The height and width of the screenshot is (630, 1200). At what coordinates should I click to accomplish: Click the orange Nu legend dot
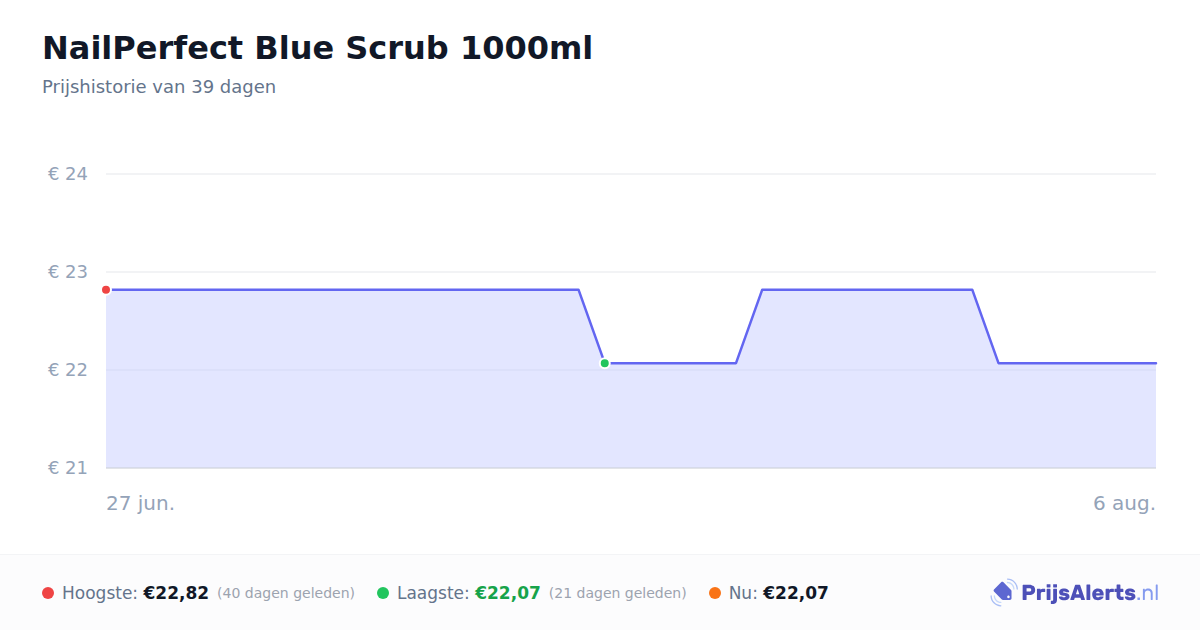tap(715, 593)
